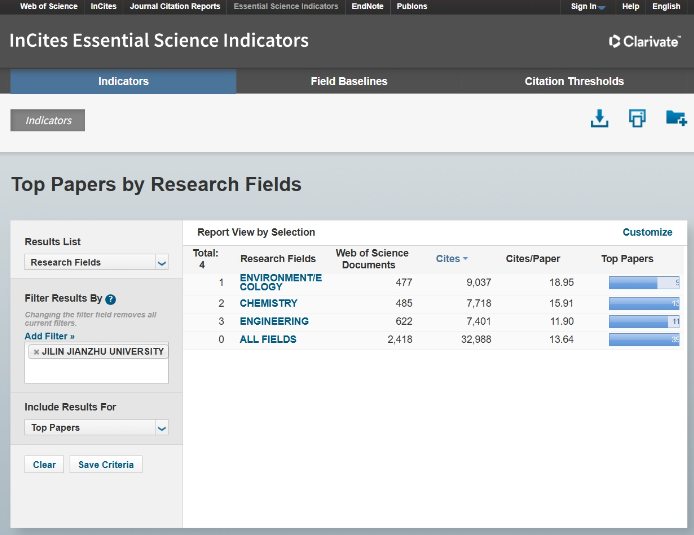Click the Indicators breadcrumb button
Viewport: 694px width, 535px height.
click(x=48, y=120)
